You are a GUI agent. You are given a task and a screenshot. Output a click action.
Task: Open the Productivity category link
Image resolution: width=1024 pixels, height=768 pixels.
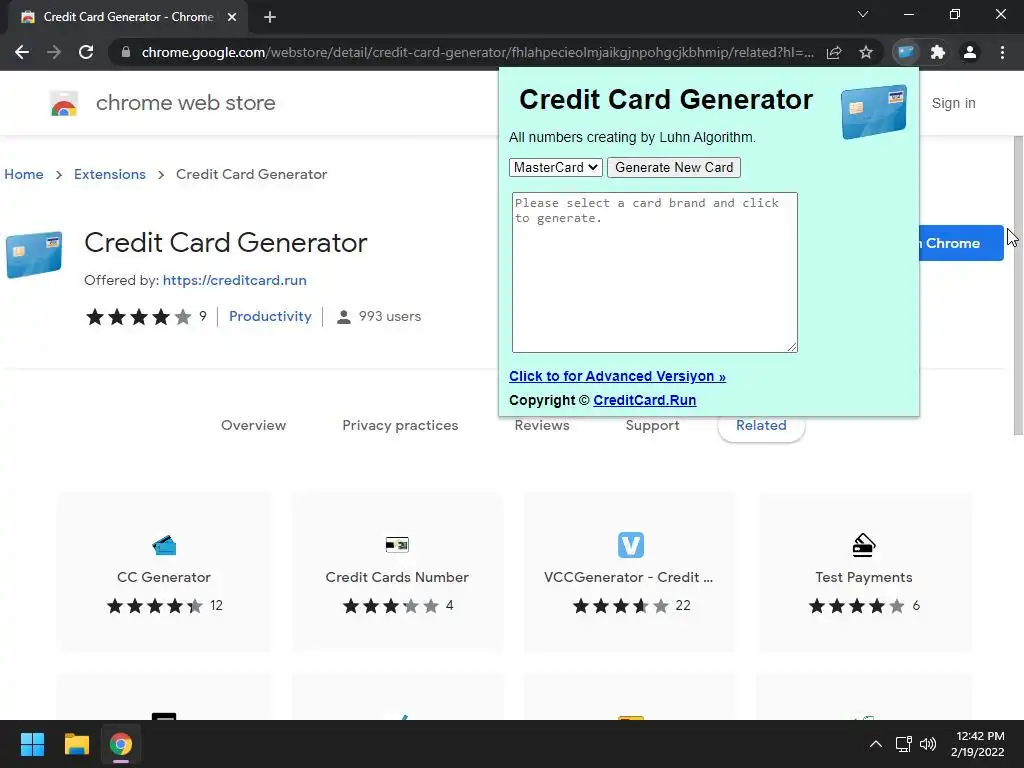click(270, 316)
